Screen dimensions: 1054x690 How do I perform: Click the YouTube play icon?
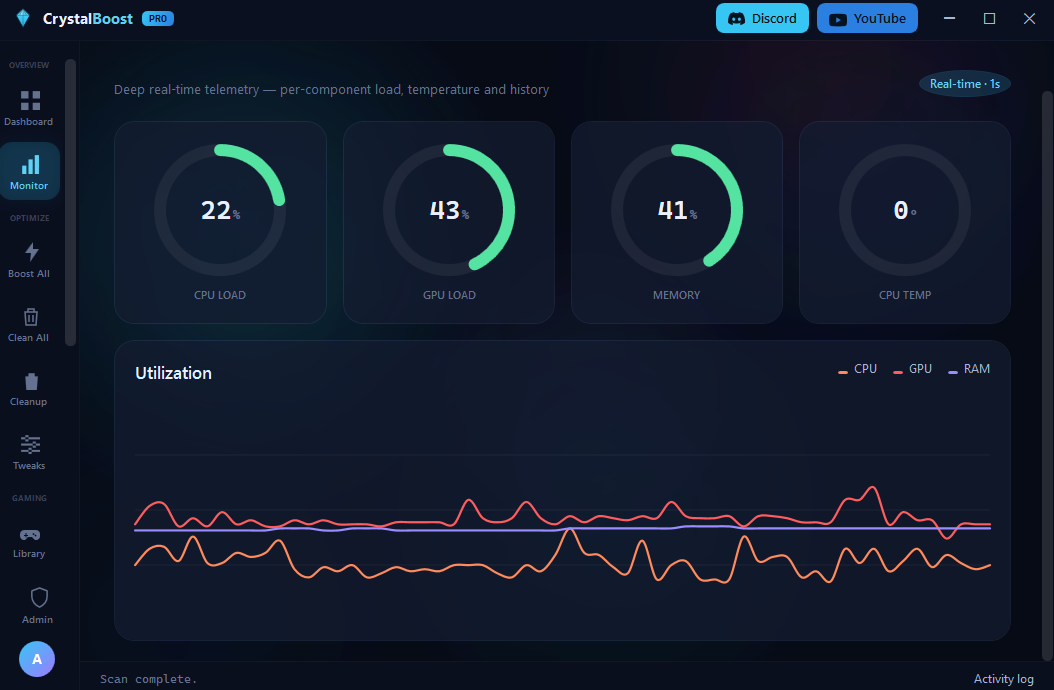pos(838,20)
